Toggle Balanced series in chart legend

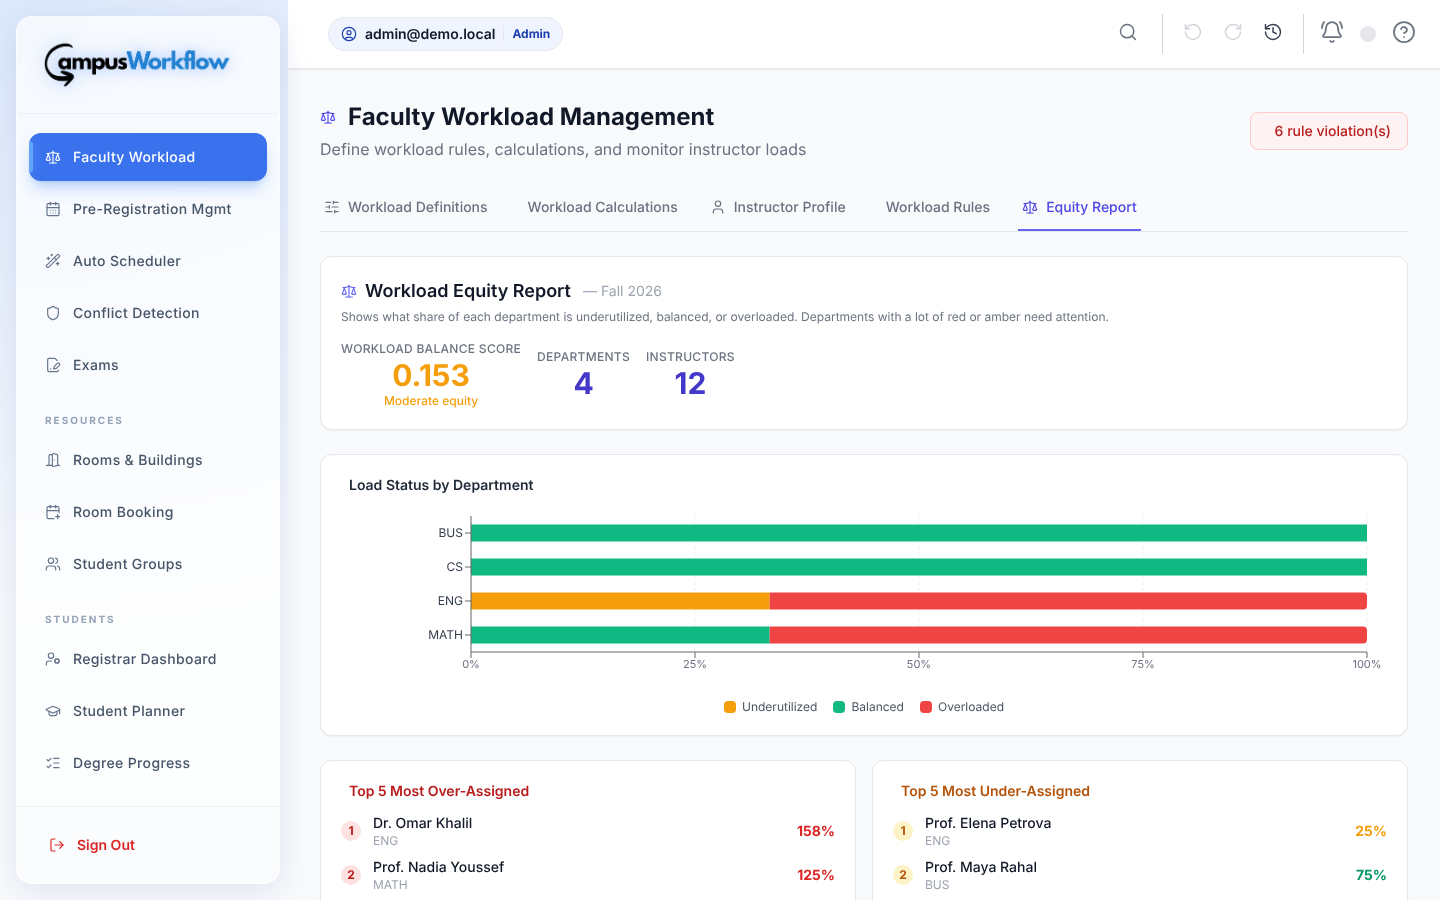[868, 707]
